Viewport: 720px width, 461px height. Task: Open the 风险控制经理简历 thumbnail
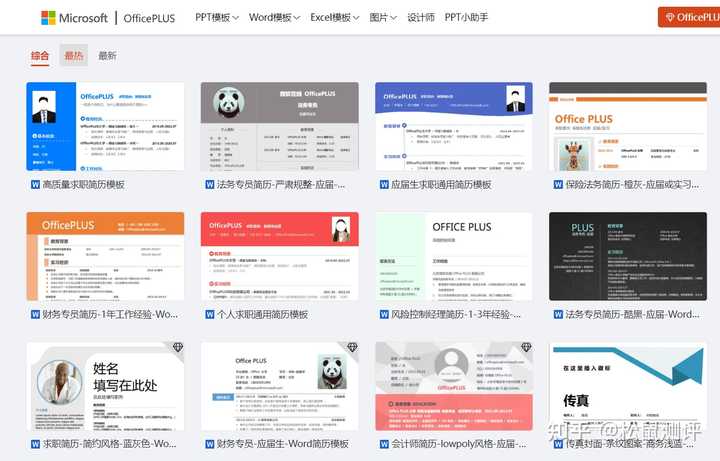pyautogui.click(x=454, y=256)
